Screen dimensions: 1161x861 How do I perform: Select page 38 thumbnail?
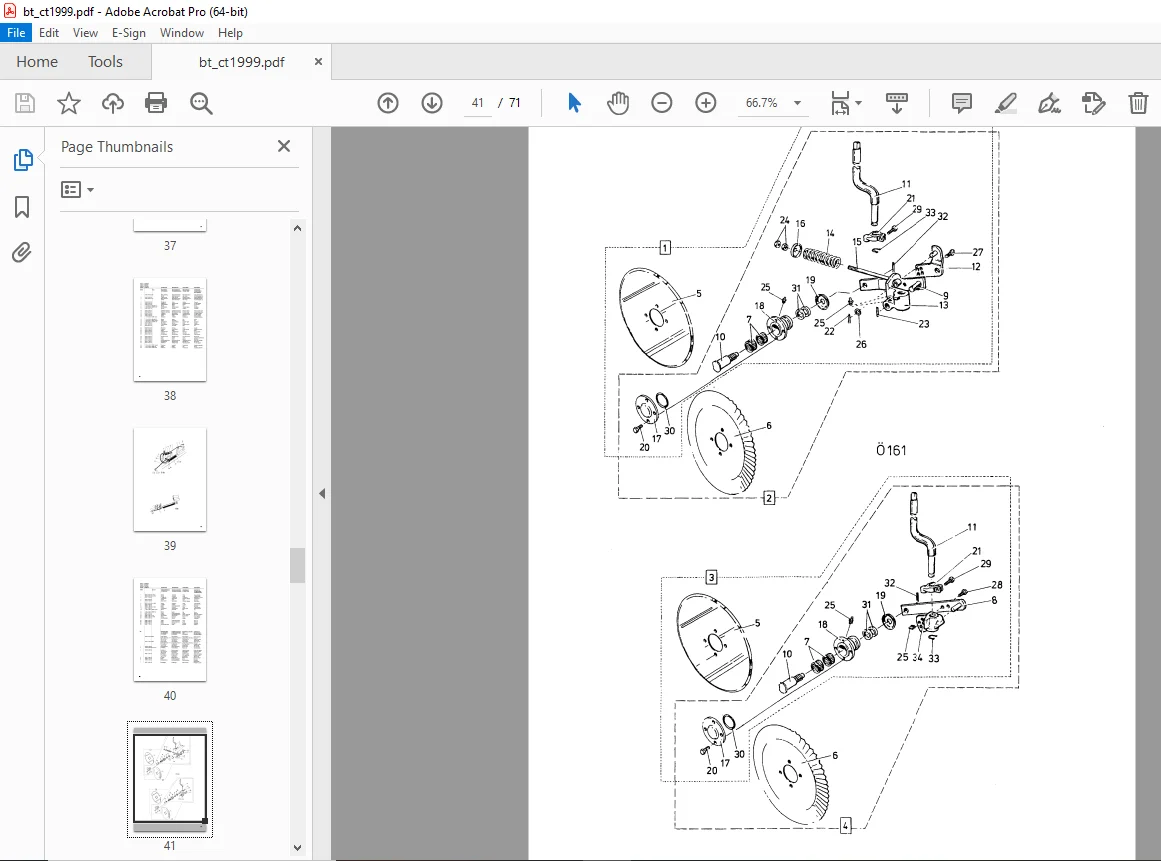pos(170,329)
